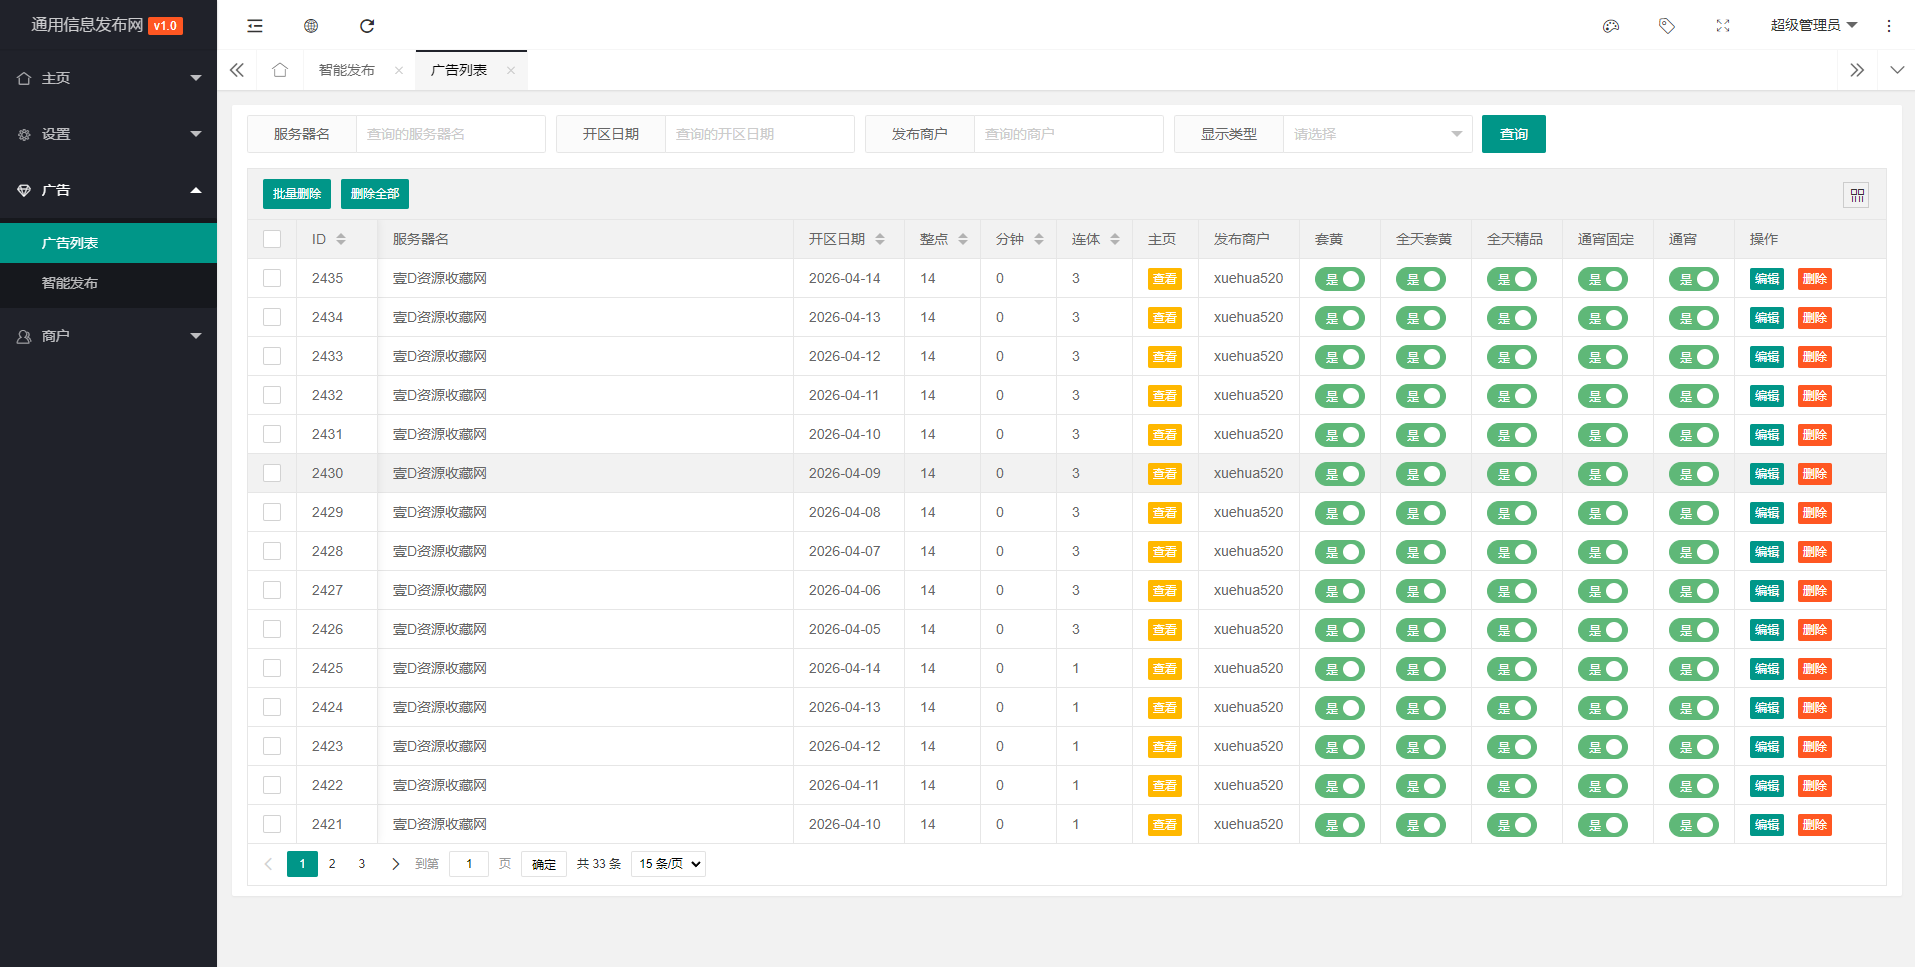Screen dimensions: 1915x967
Task: Change the 15 条/页 page size selector
Action: pos(668,864)
